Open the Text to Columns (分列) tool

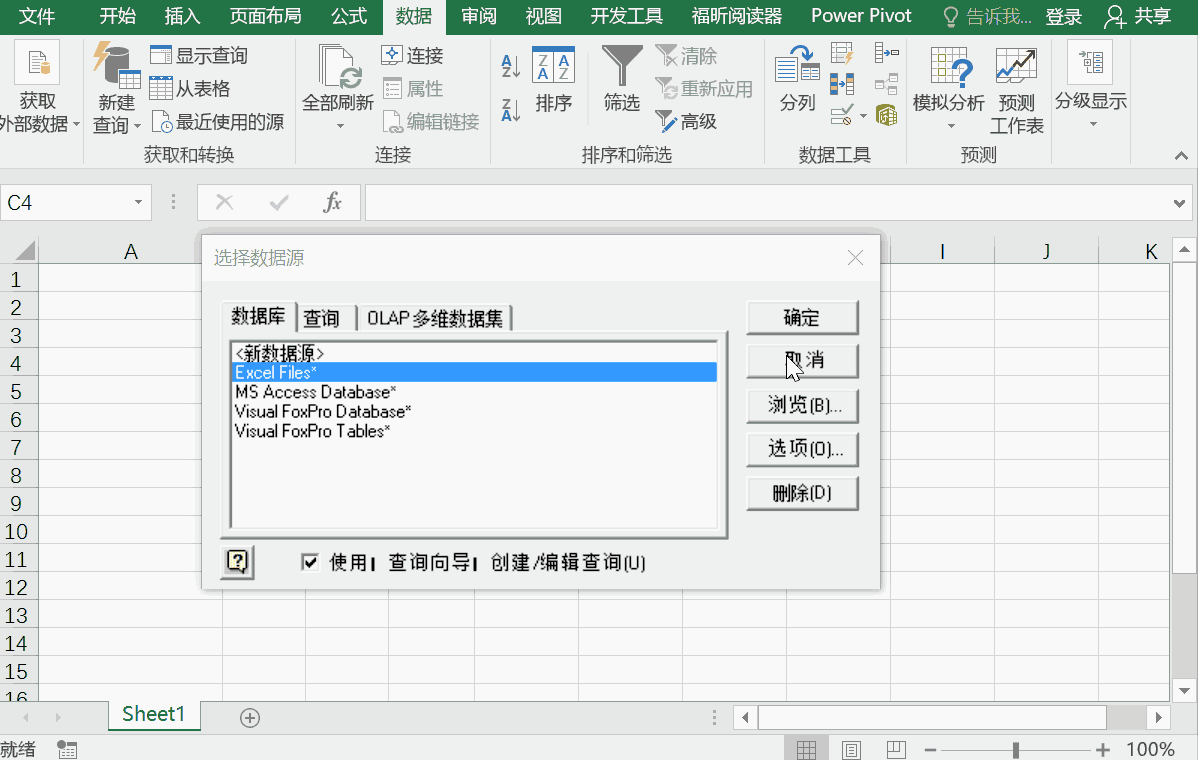797,78
